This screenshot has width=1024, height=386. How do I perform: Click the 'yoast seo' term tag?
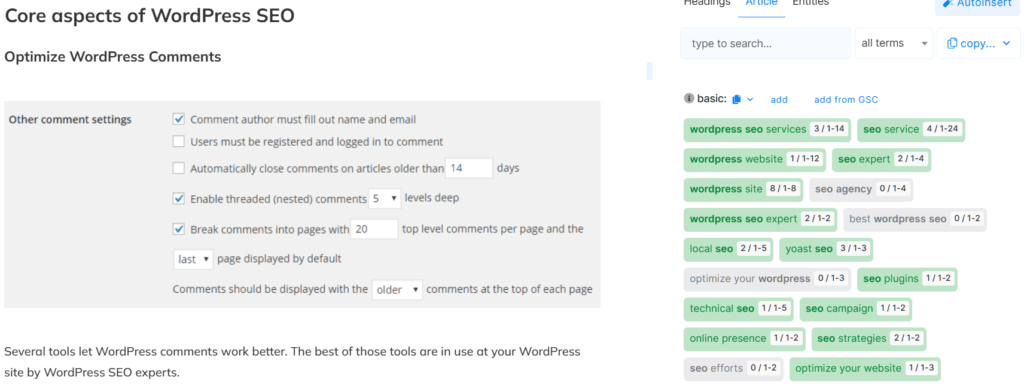click(826, 249)
